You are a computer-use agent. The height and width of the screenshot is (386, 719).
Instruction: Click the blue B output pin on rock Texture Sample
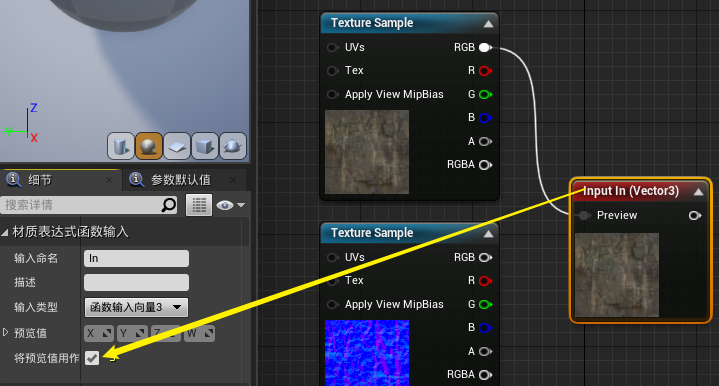point(485,118)
